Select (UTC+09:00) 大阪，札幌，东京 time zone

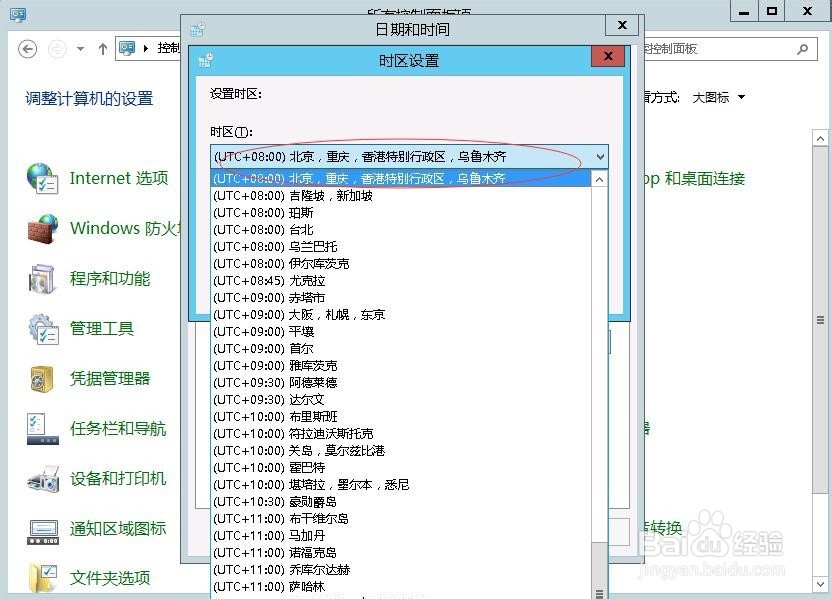click(401, 315)
